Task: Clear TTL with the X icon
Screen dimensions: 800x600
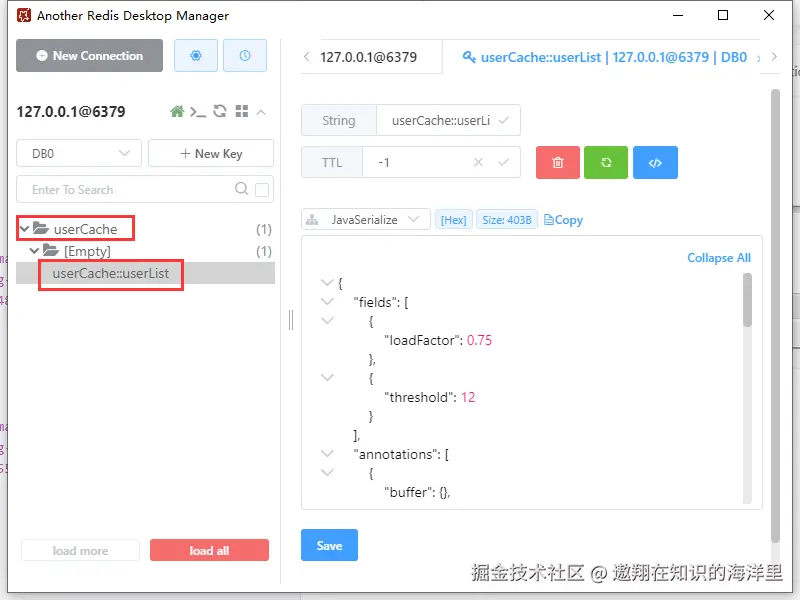Action: 478,162
